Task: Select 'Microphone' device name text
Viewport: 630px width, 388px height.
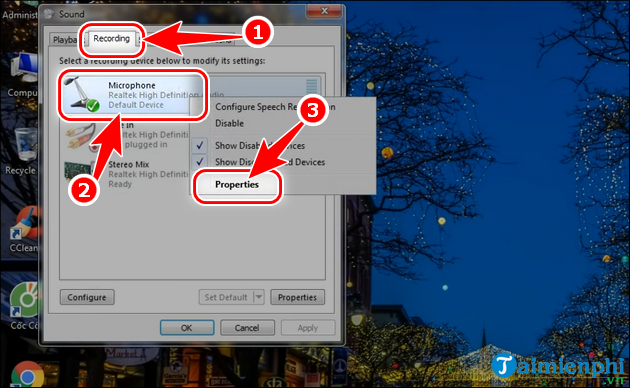Action: [132, 86]
